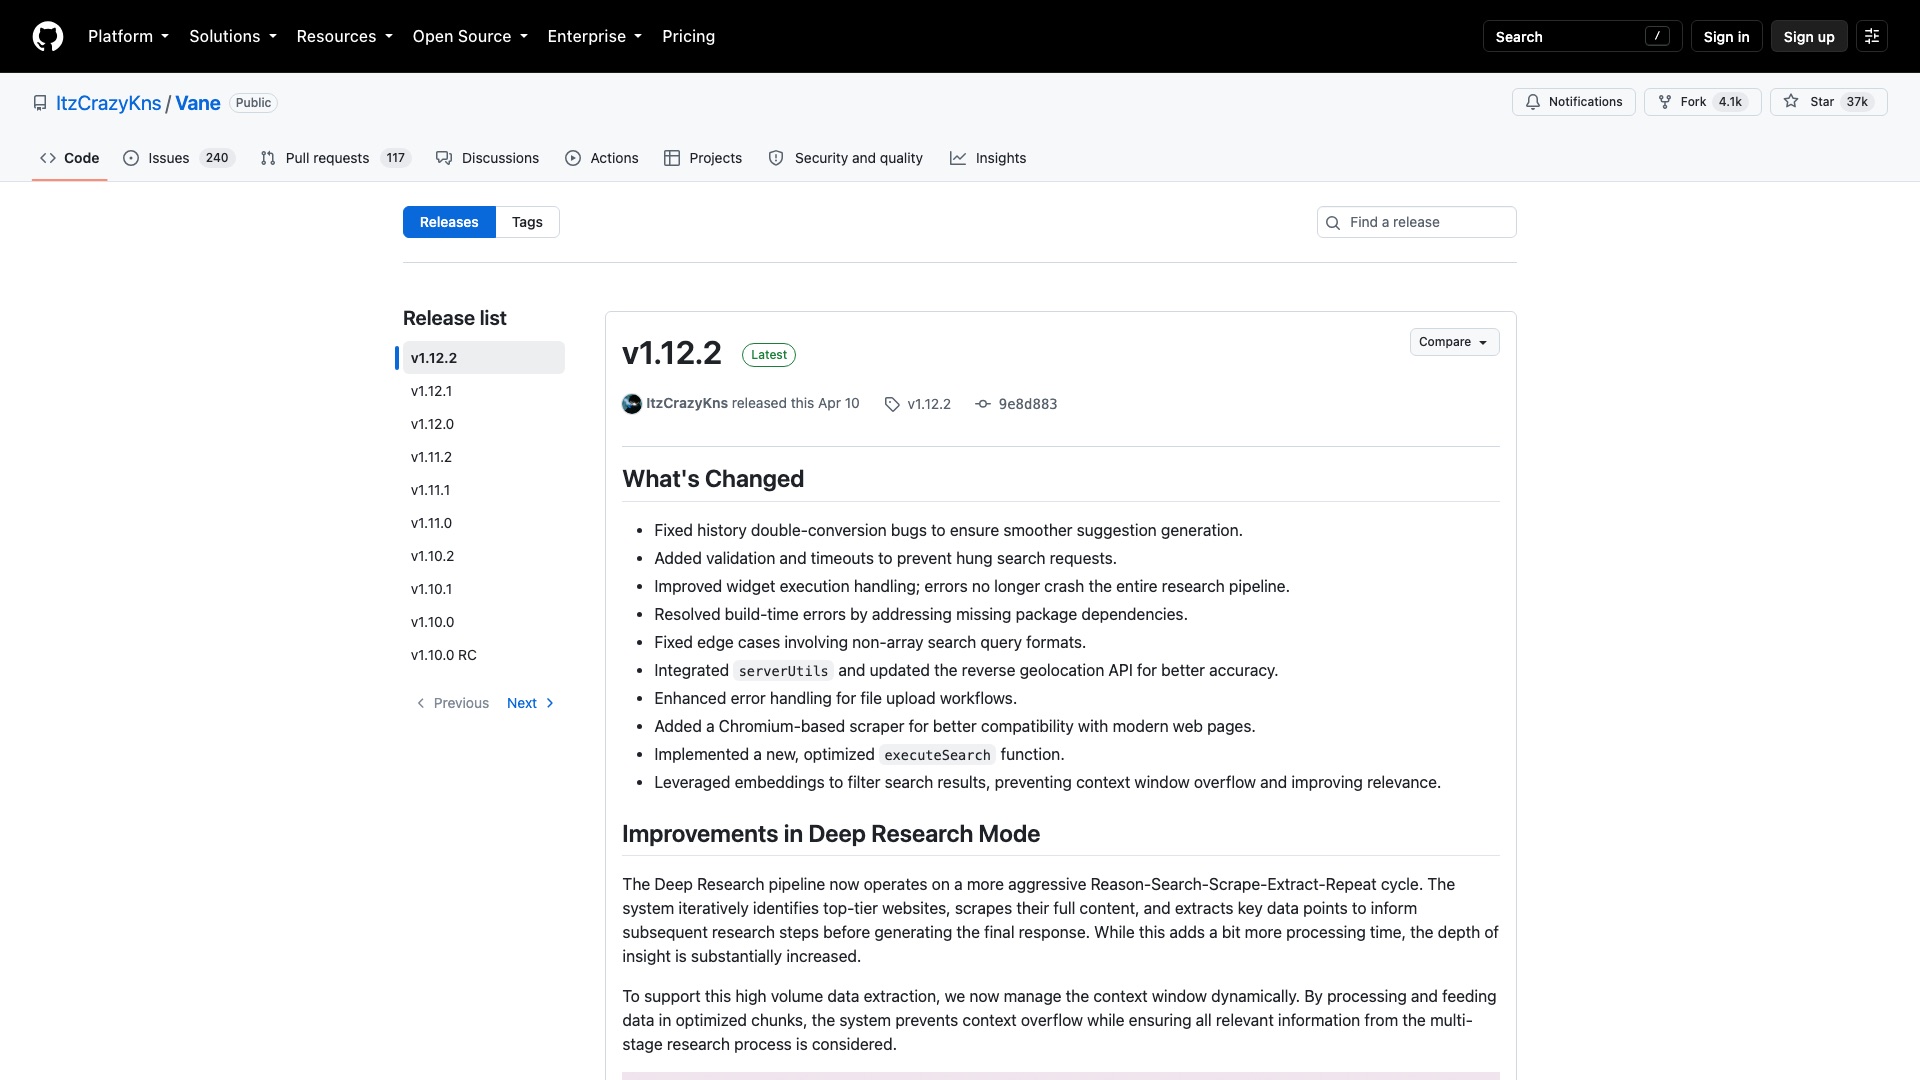Go to Next page of releases
This screenshot has width=1920, height=1080.
[530, 703]
